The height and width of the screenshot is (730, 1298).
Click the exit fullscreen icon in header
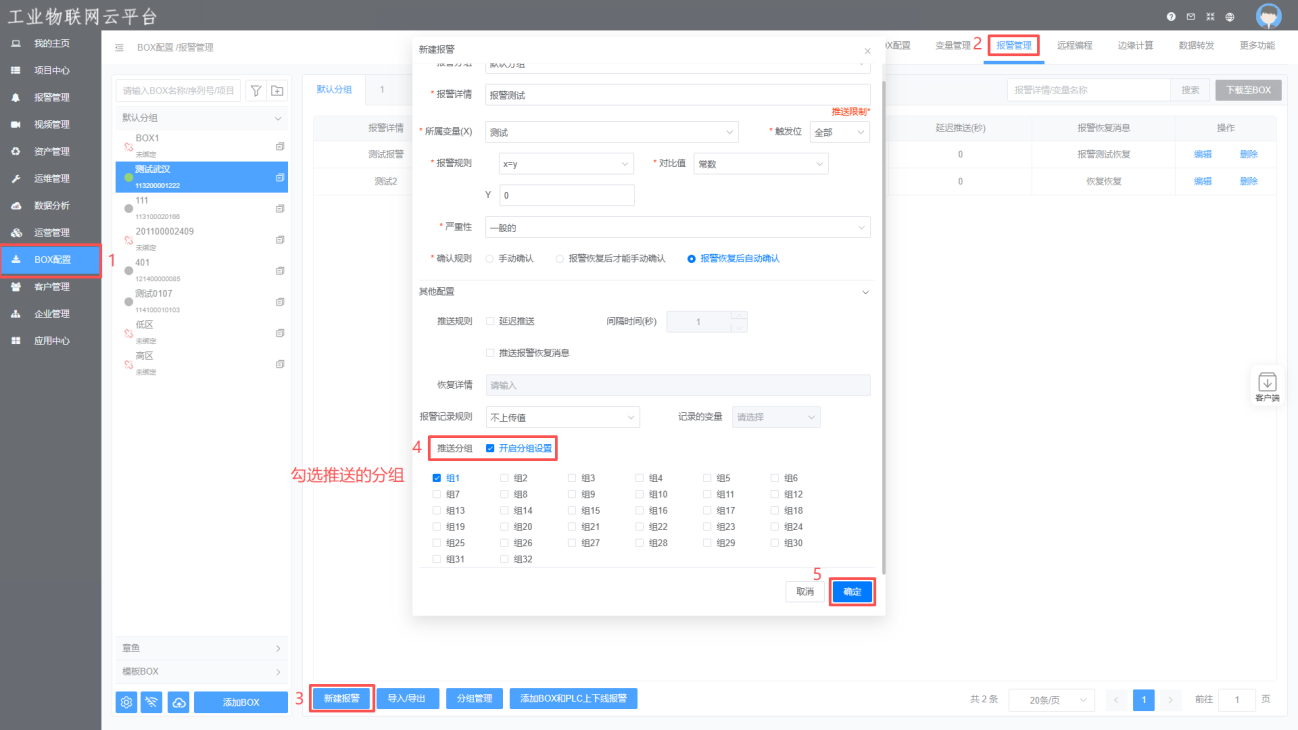coord(1210,17)
